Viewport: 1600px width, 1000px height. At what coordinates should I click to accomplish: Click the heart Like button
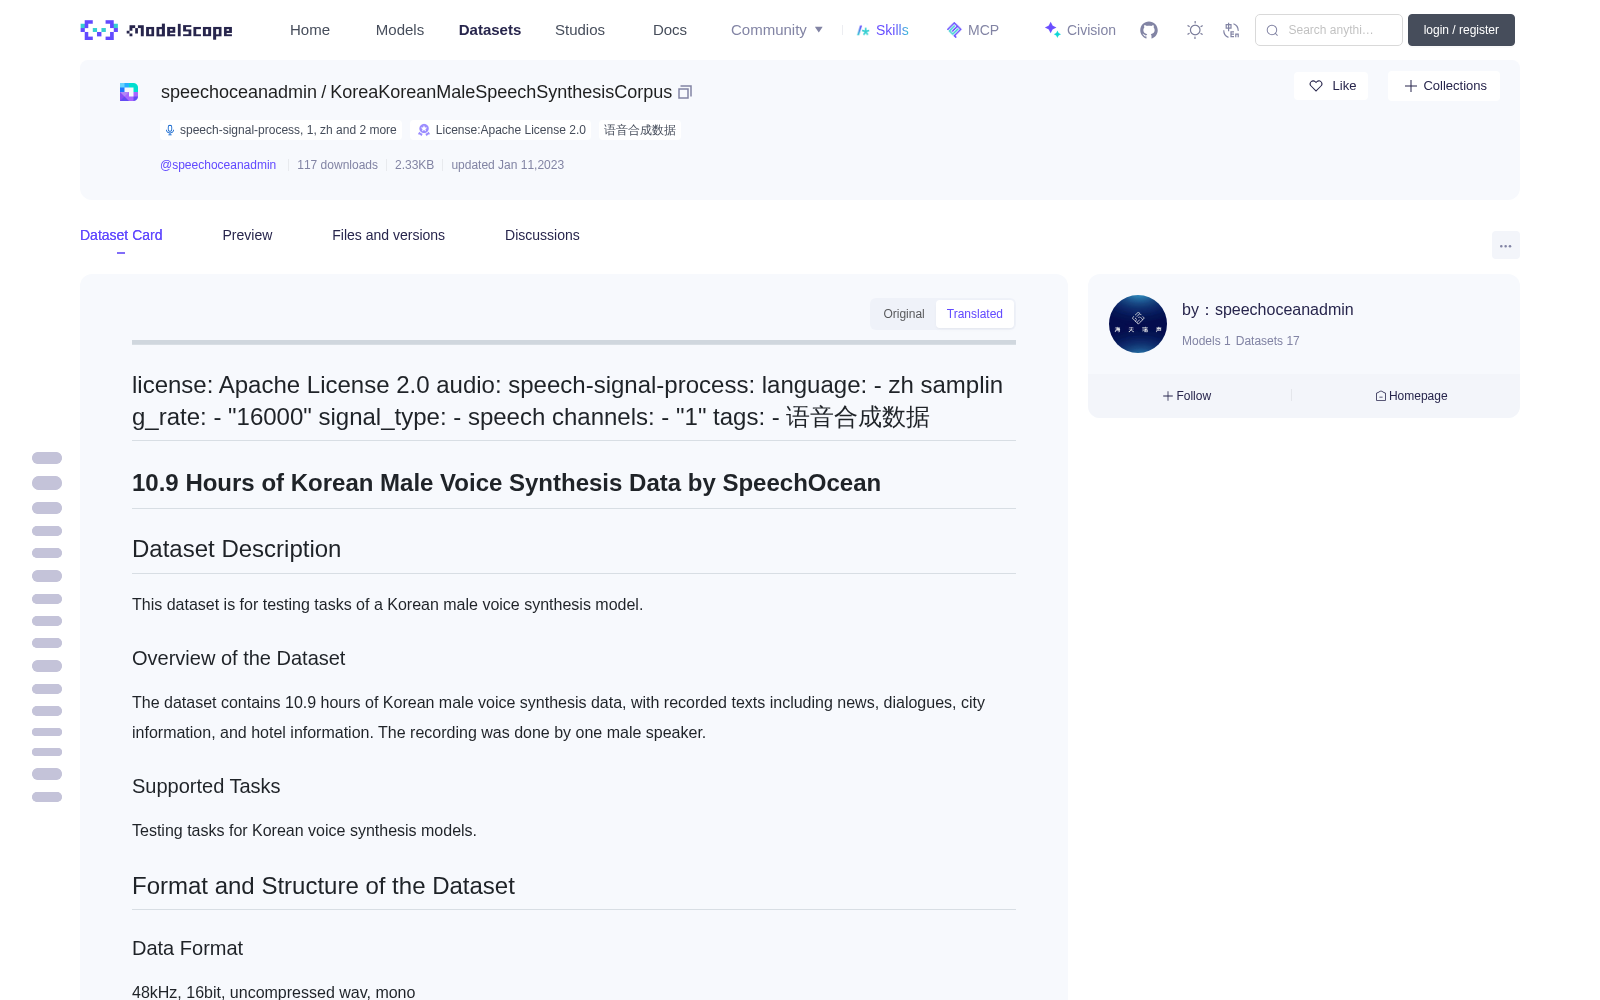pos(1331,86)
